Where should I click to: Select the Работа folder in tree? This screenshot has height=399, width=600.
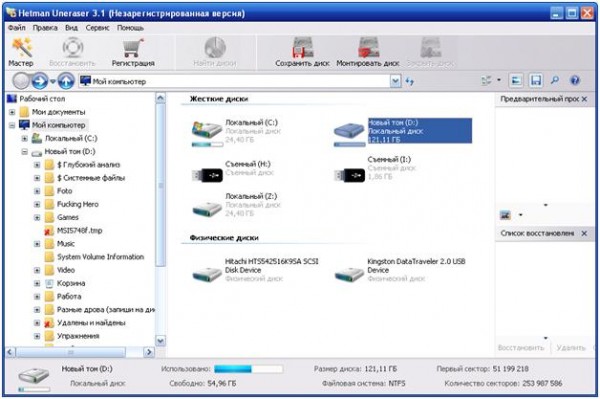69,296
